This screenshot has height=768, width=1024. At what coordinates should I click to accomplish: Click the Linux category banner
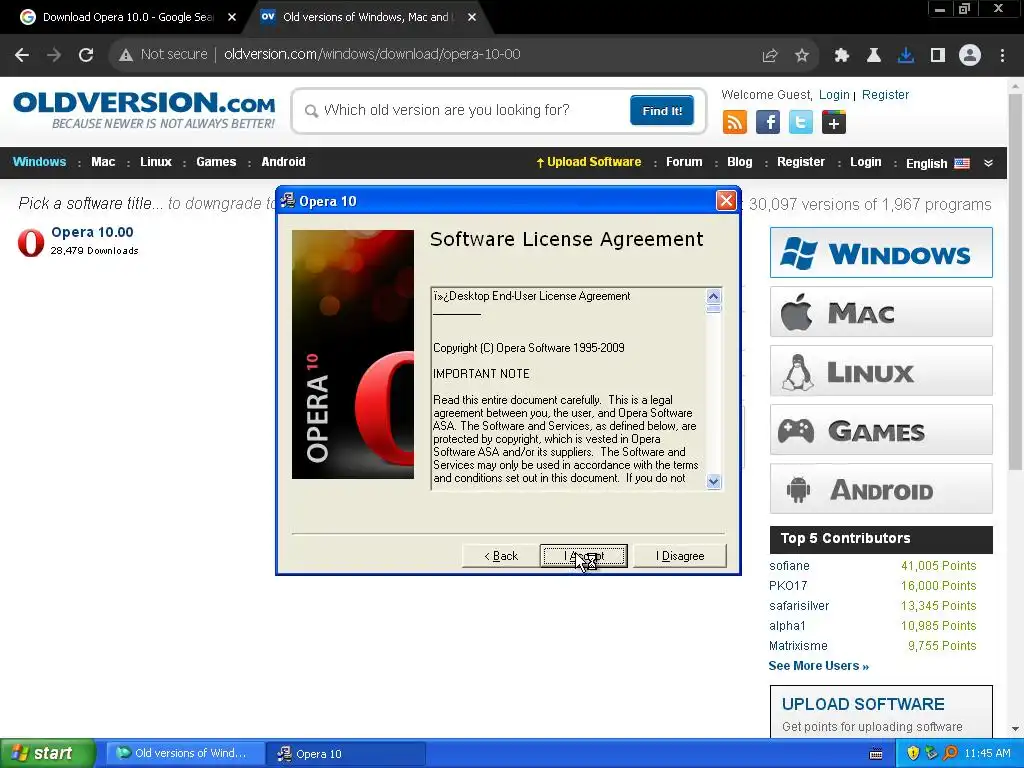click(881, 371)
